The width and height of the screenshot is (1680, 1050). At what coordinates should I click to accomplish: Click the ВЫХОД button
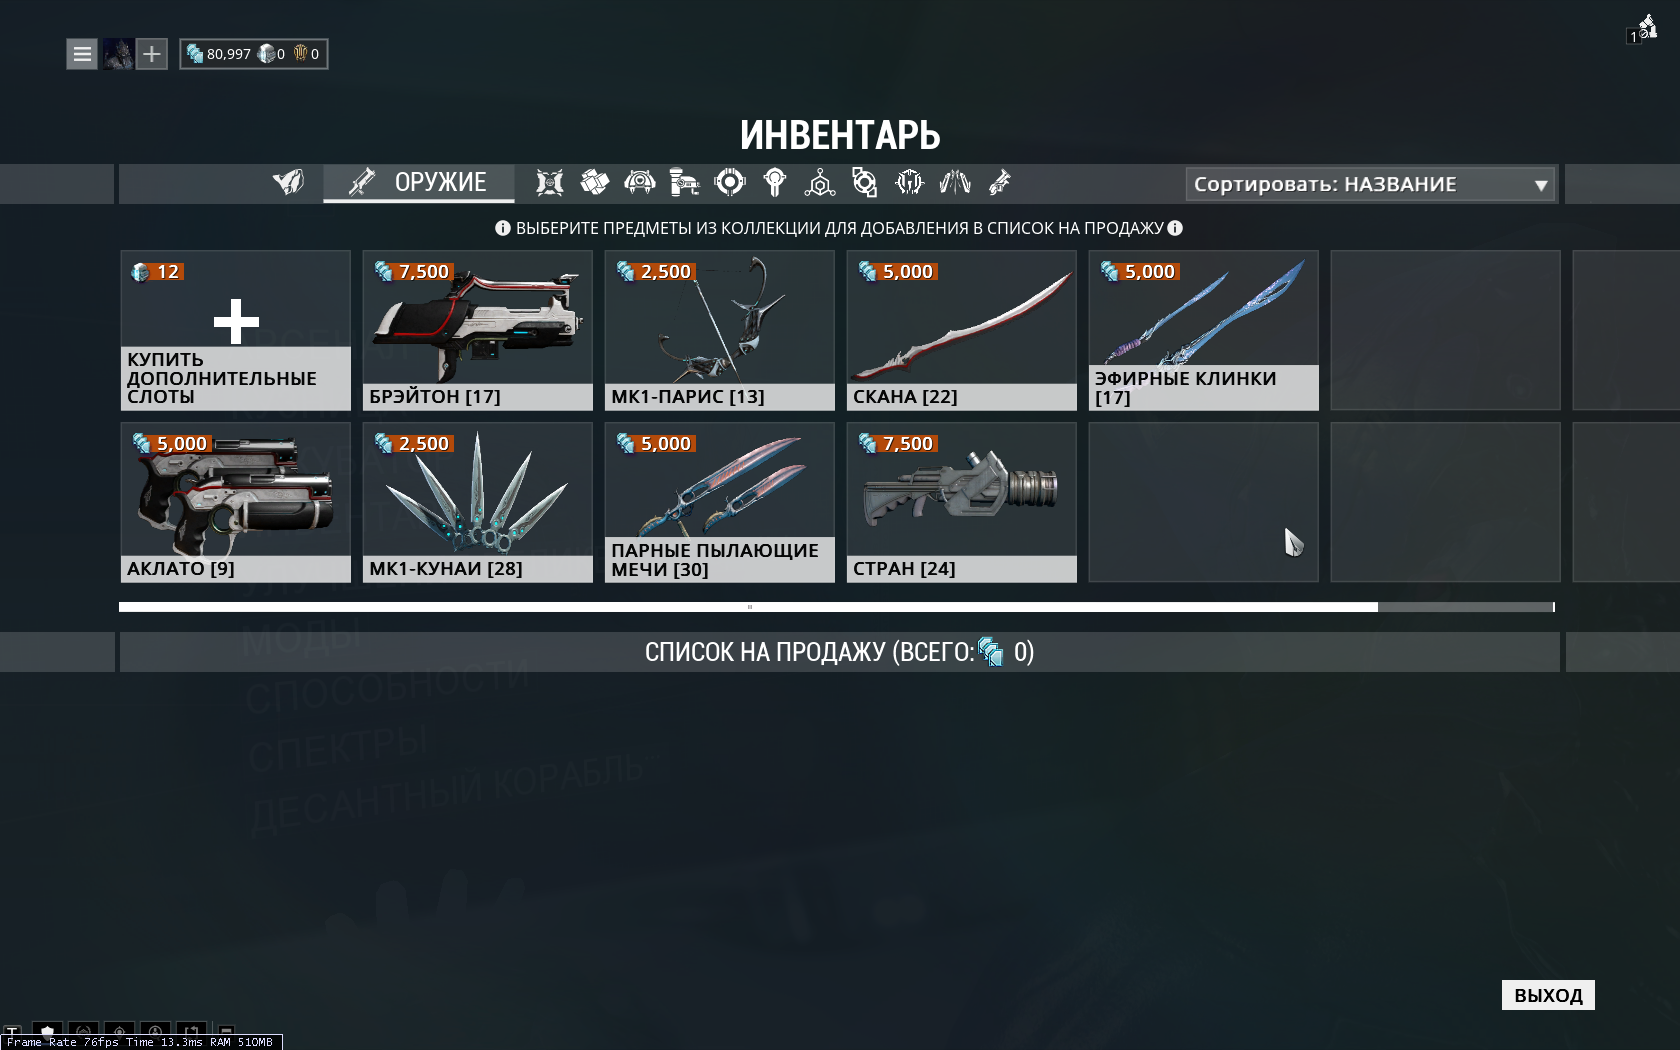1548,995
